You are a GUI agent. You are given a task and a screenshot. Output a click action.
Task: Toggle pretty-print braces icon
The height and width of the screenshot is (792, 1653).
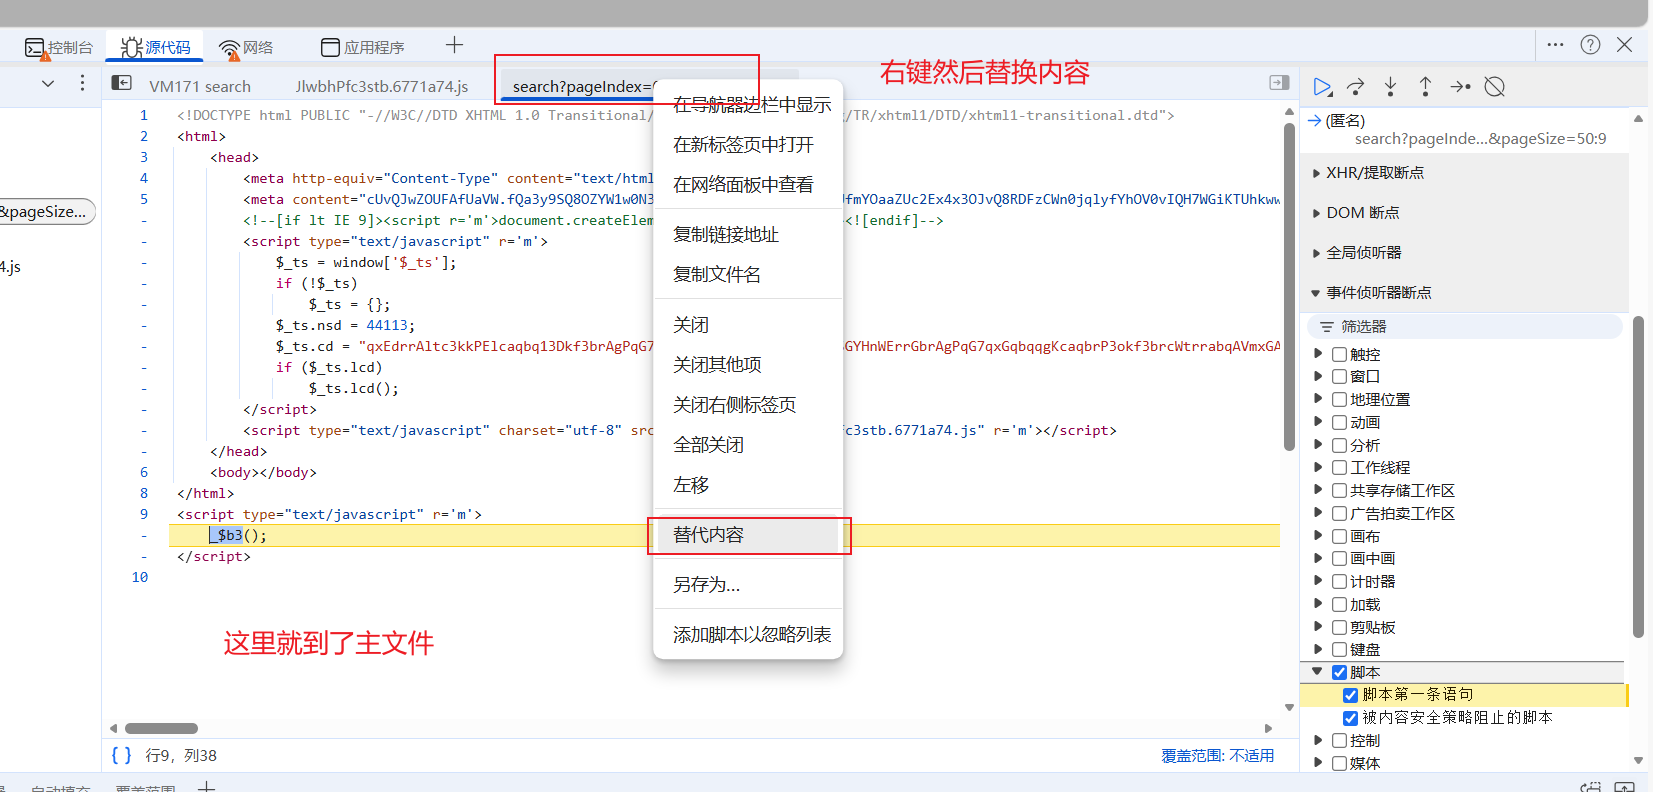click(x=121, y=755)
